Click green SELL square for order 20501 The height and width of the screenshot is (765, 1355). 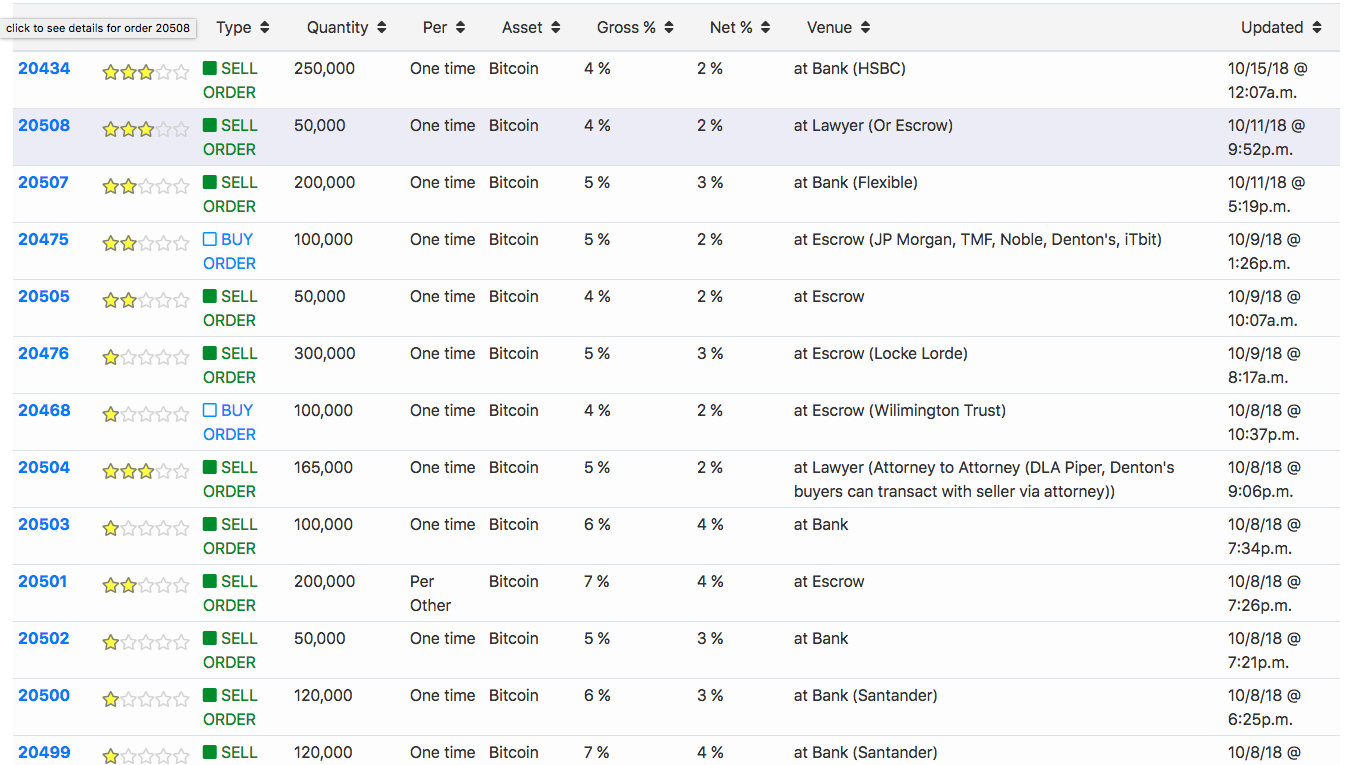coord(210,582)
